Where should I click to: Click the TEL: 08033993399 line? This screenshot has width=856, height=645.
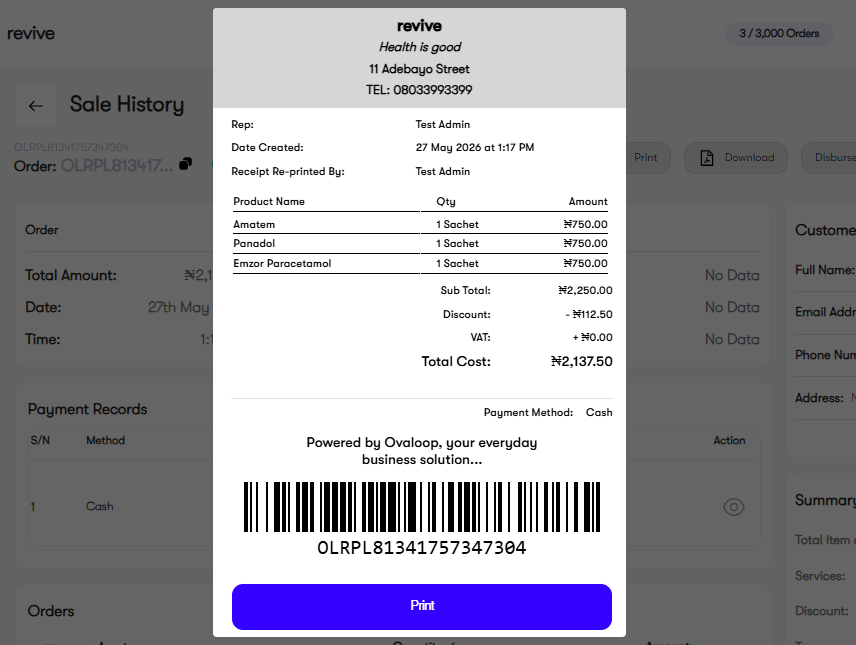[419, 90]
